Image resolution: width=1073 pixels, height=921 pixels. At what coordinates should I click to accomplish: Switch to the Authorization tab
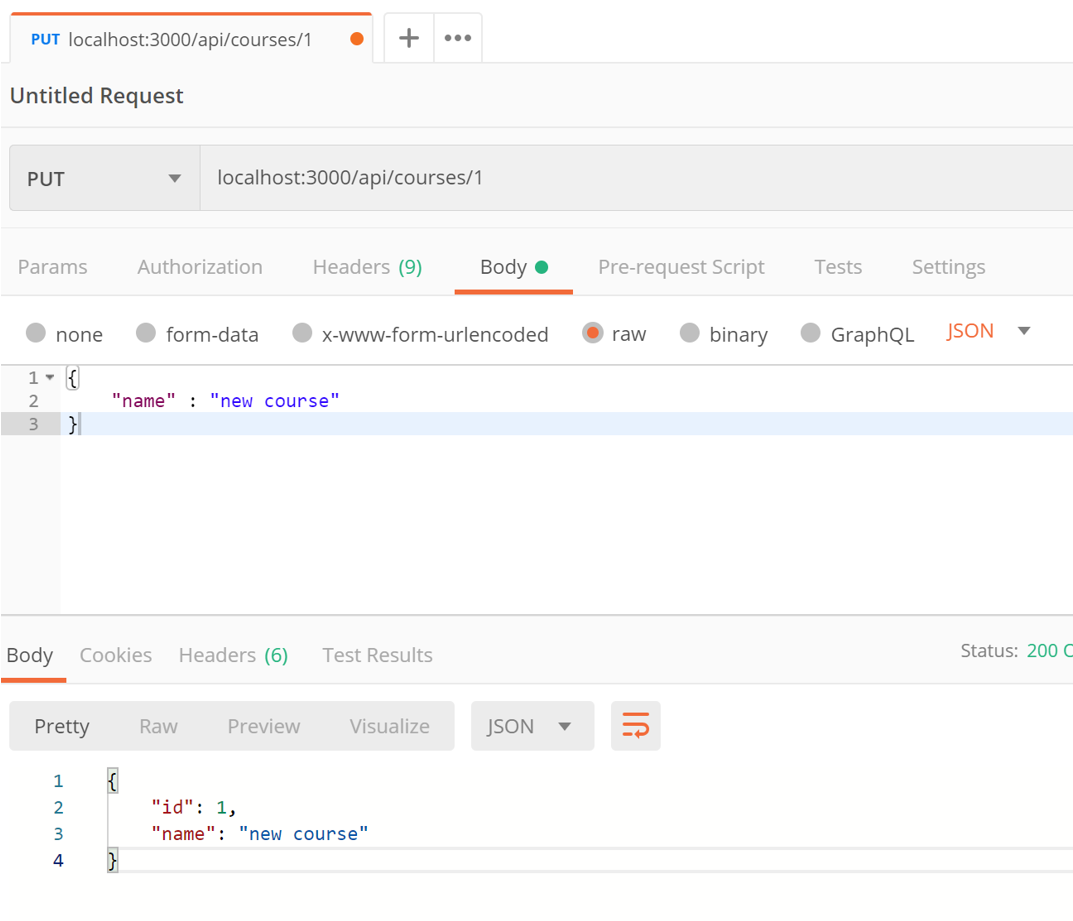pos(200,267)
